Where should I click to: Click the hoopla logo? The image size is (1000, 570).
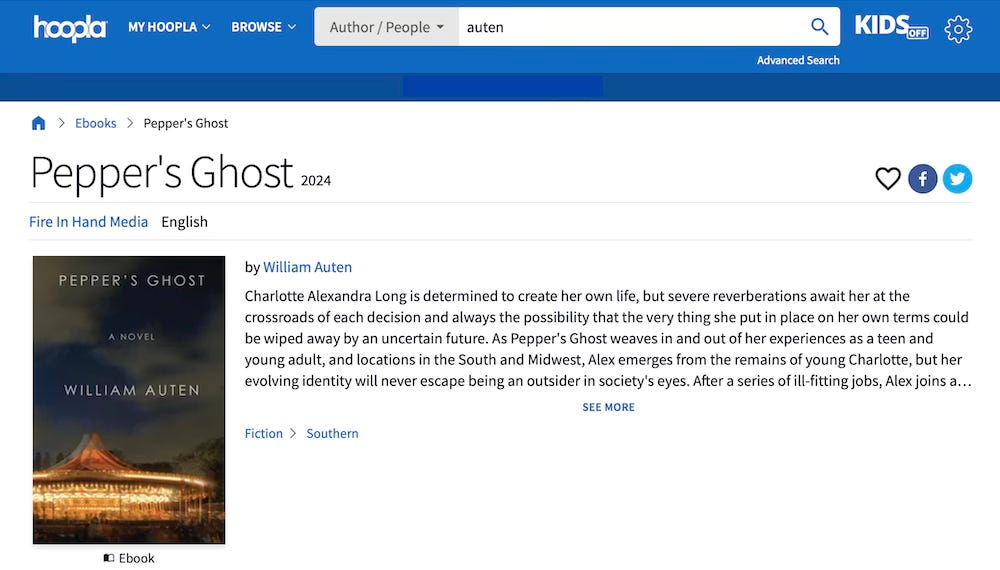[x=70, y=27]
